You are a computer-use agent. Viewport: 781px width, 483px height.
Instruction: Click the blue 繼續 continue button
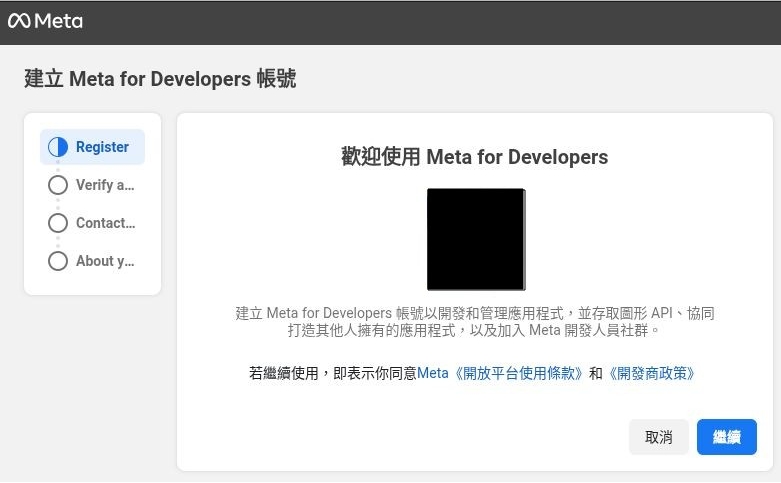click(x=727, y=437)
